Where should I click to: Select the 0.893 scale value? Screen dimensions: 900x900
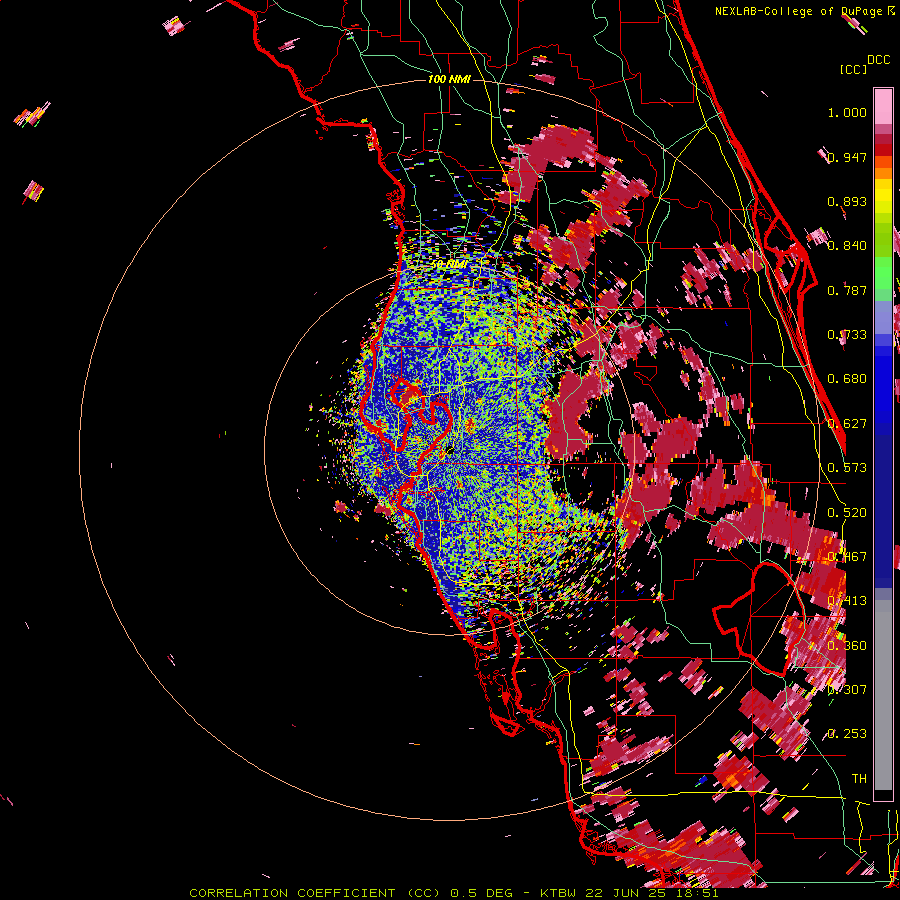(847, 201)
